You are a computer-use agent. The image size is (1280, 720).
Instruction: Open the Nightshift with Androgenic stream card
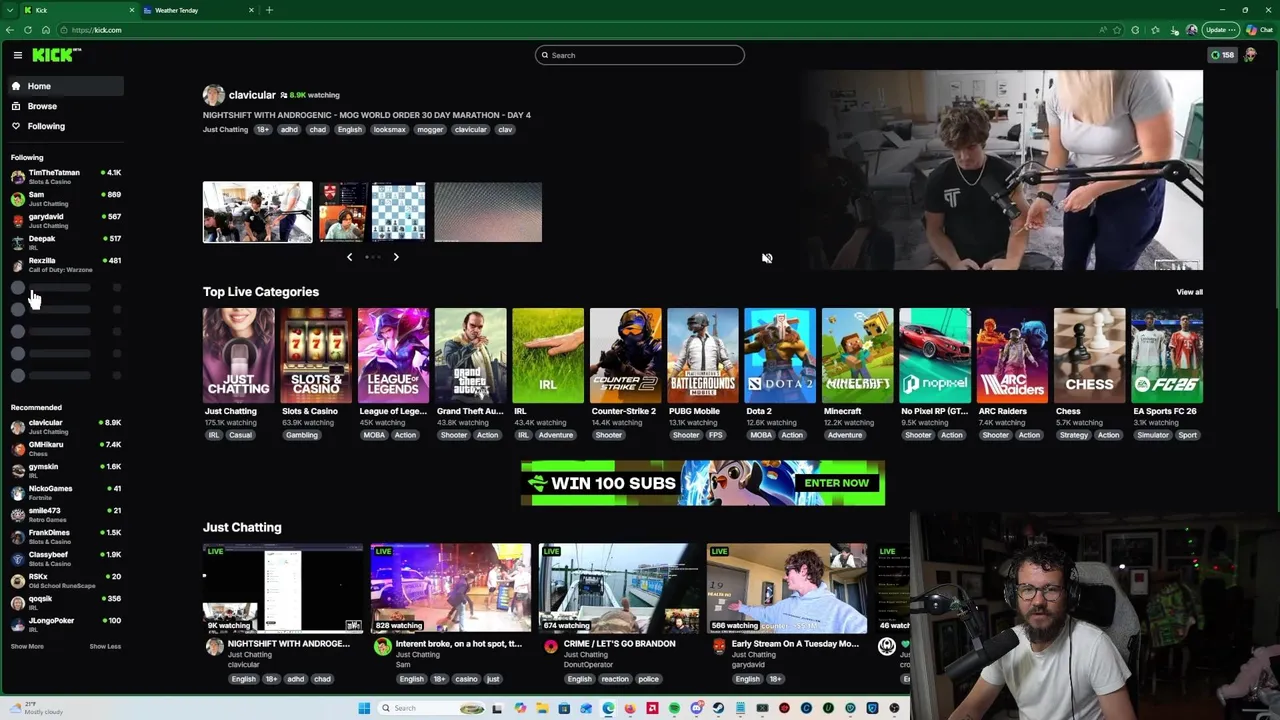(283, 589)
